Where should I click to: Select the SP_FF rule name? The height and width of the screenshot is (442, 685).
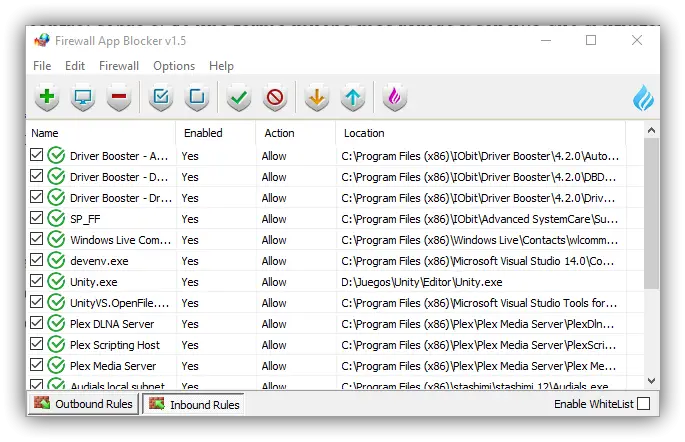click(x=85, y=219)
